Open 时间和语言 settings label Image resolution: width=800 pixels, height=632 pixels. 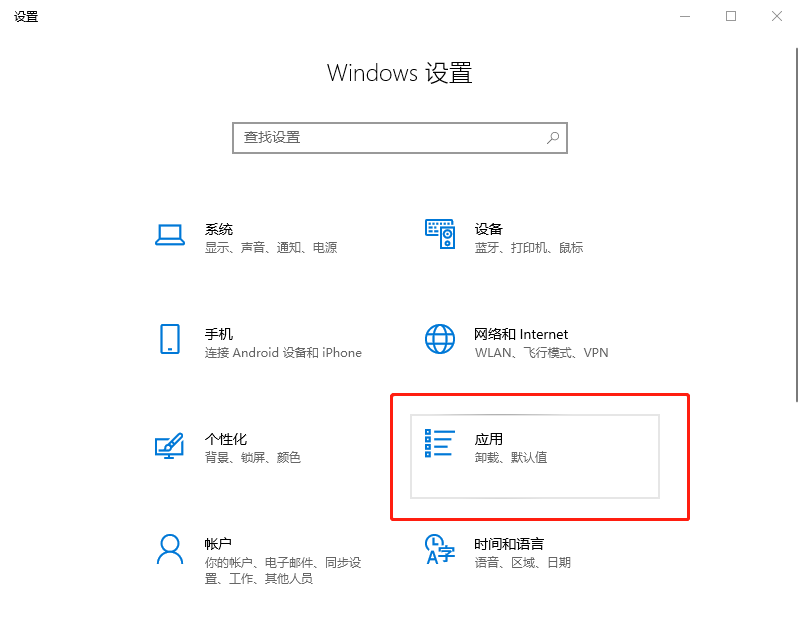(x=509, y=544)
